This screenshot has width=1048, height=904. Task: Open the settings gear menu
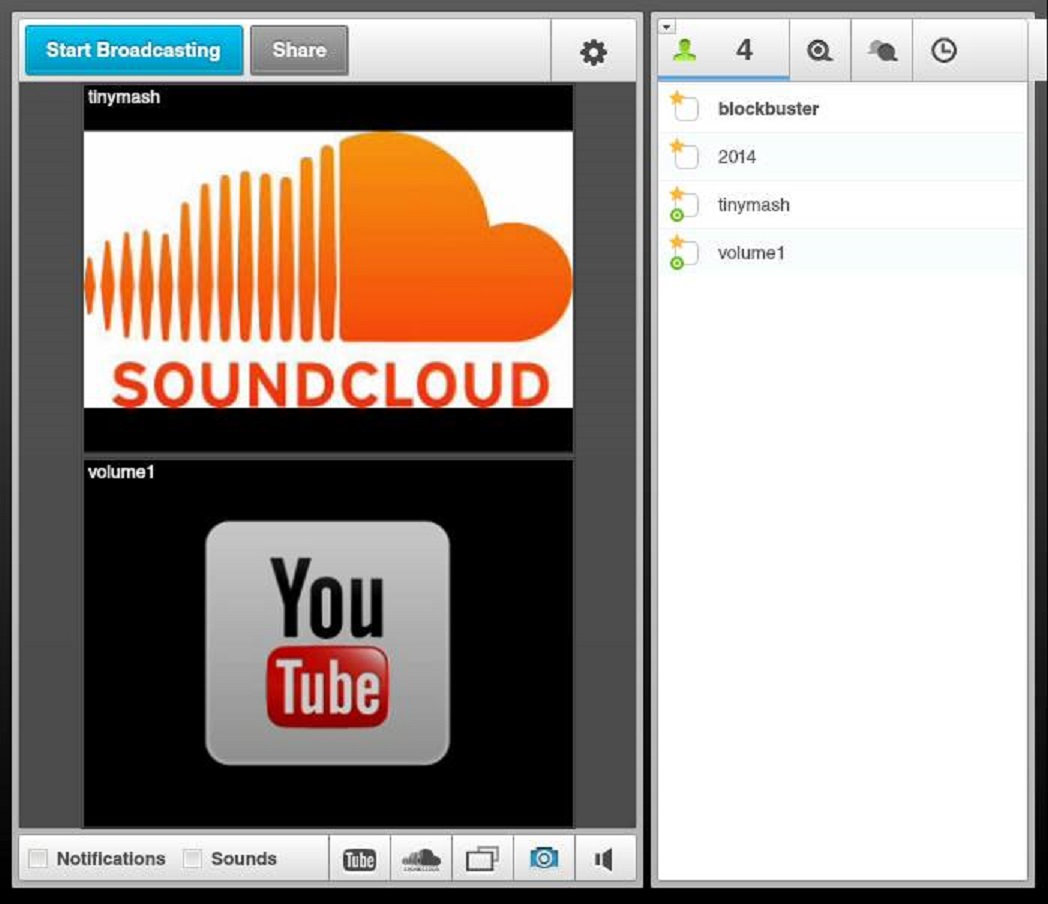point(593,52)
